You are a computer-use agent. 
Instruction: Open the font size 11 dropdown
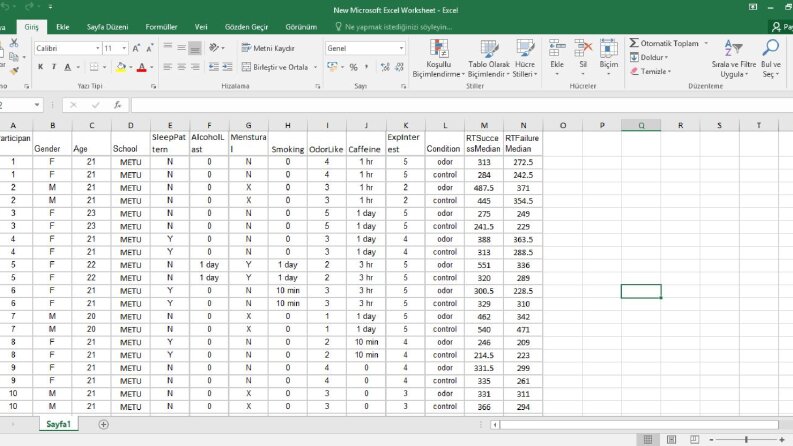(124, 48)
